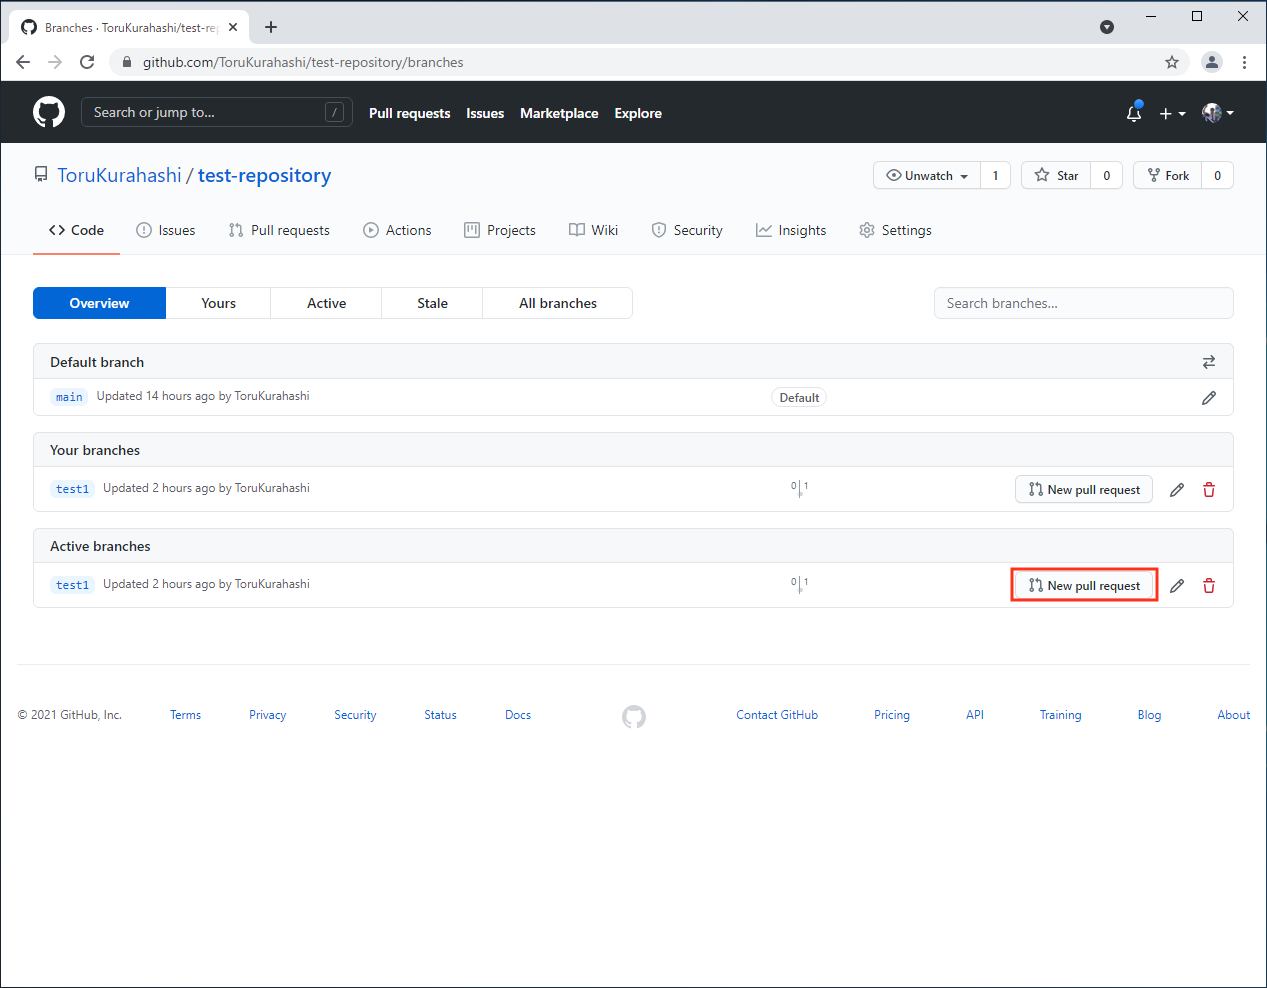Image resolution: width=1267 pixels, height=988 pixels.
Task: Focus the Search or jump to field
Action: point(216,112)
